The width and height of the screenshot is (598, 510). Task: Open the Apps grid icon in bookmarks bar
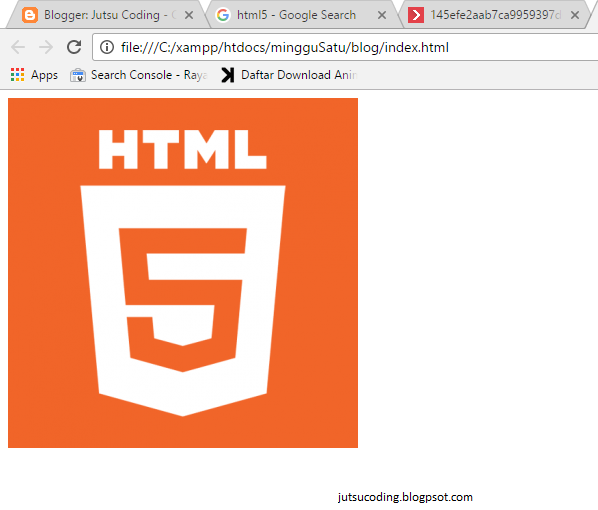[18, 75]
